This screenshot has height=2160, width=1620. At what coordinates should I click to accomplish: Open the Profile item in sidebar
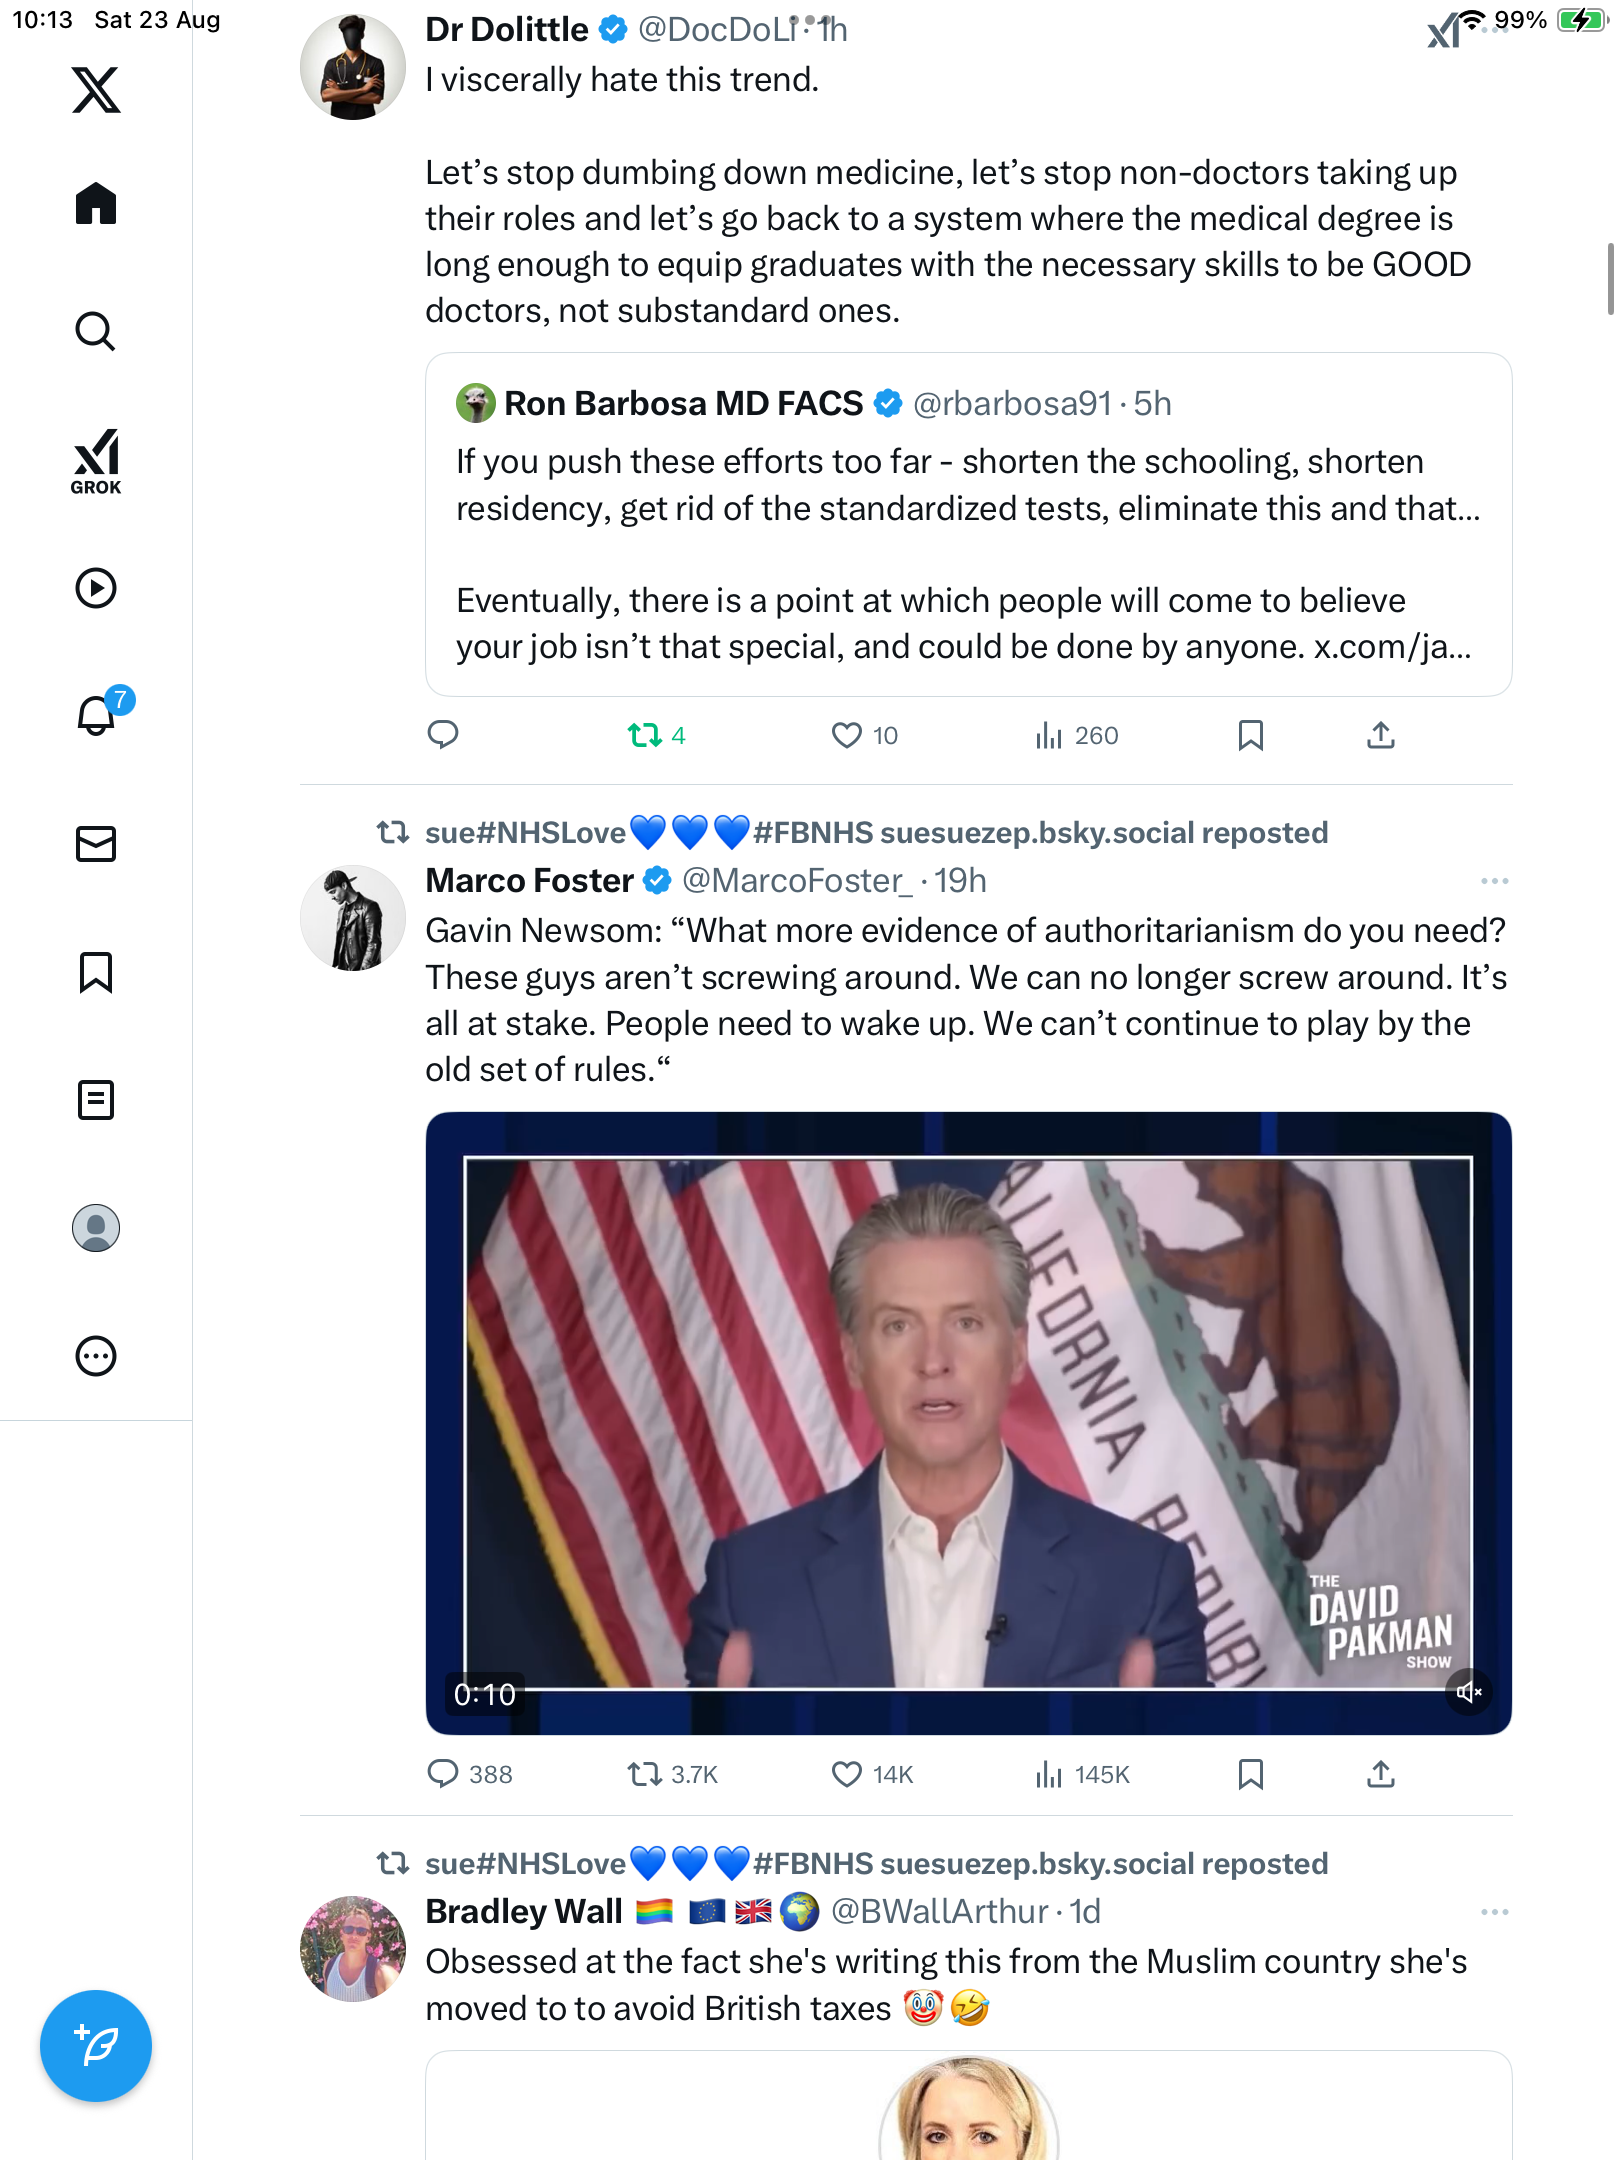96,1228
